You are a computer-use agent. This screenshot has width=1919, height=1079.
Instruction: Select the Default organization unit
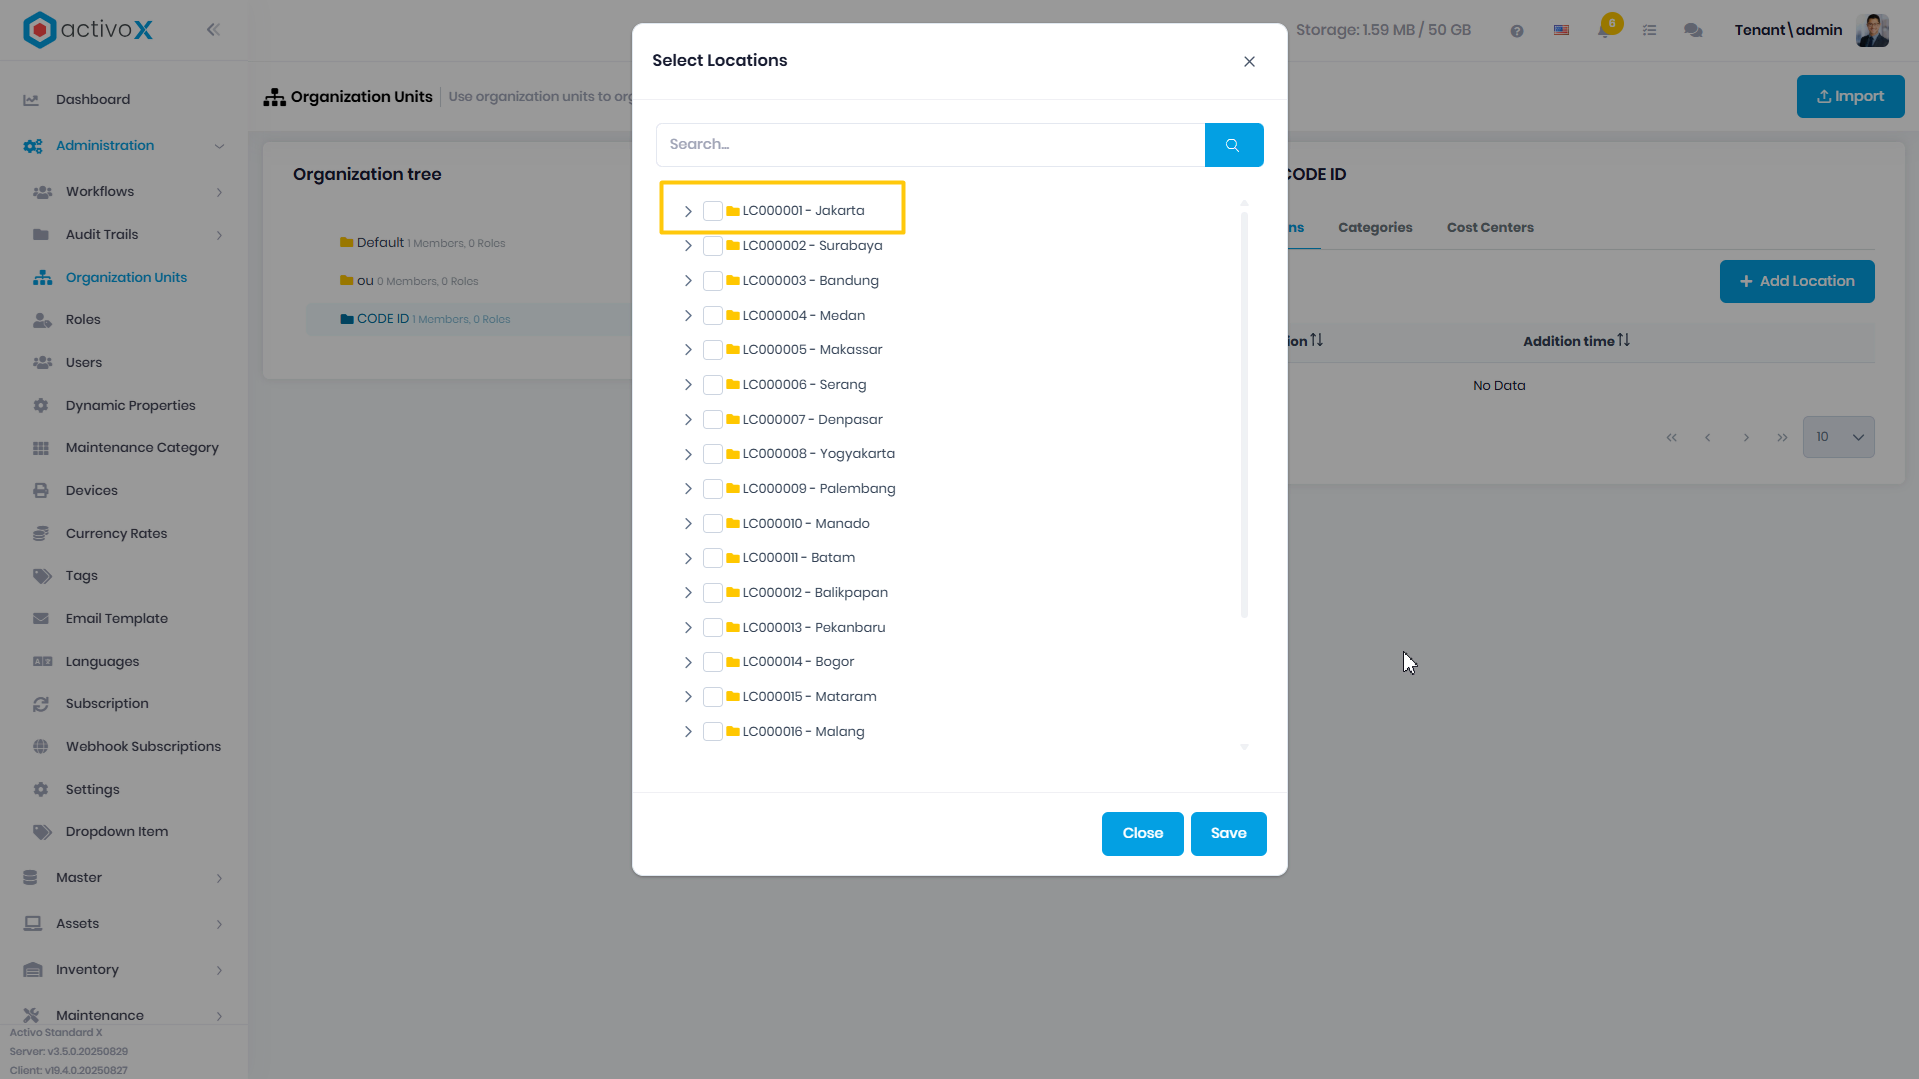380,243
